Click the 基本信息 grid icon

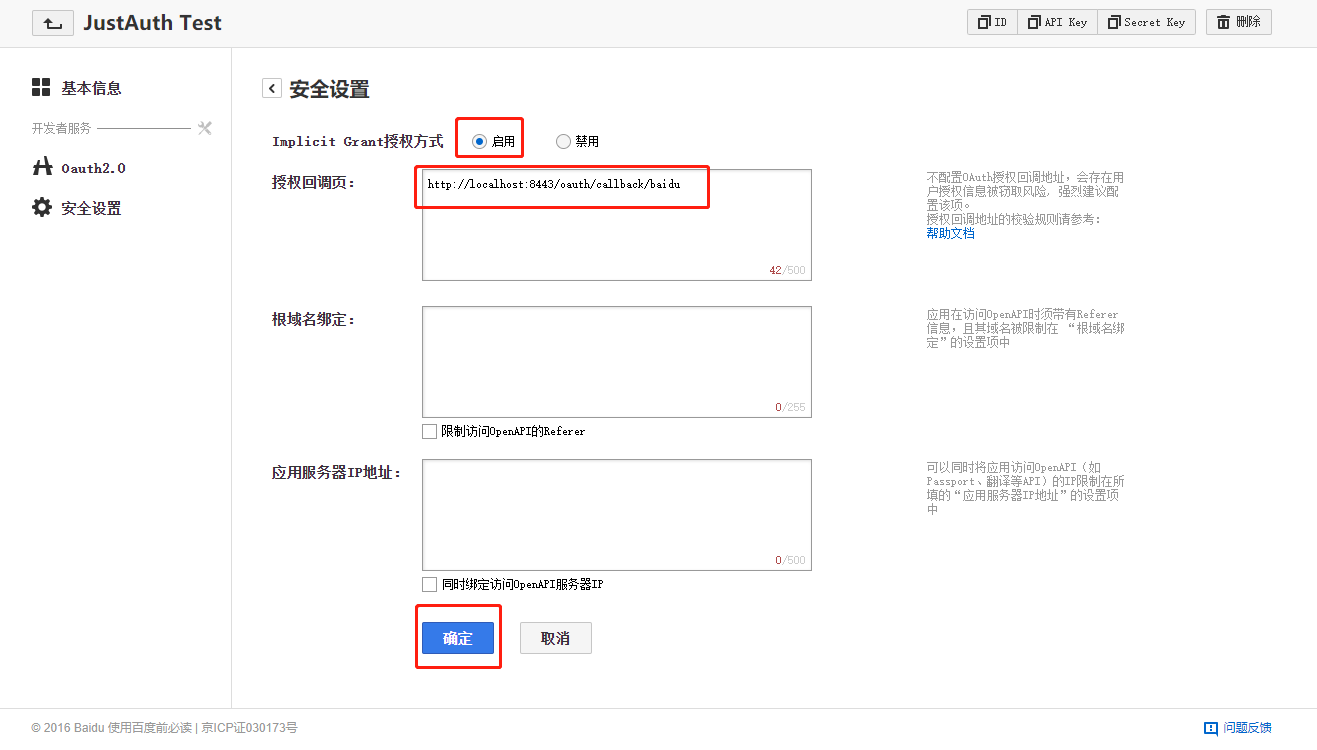pos(41,87)
